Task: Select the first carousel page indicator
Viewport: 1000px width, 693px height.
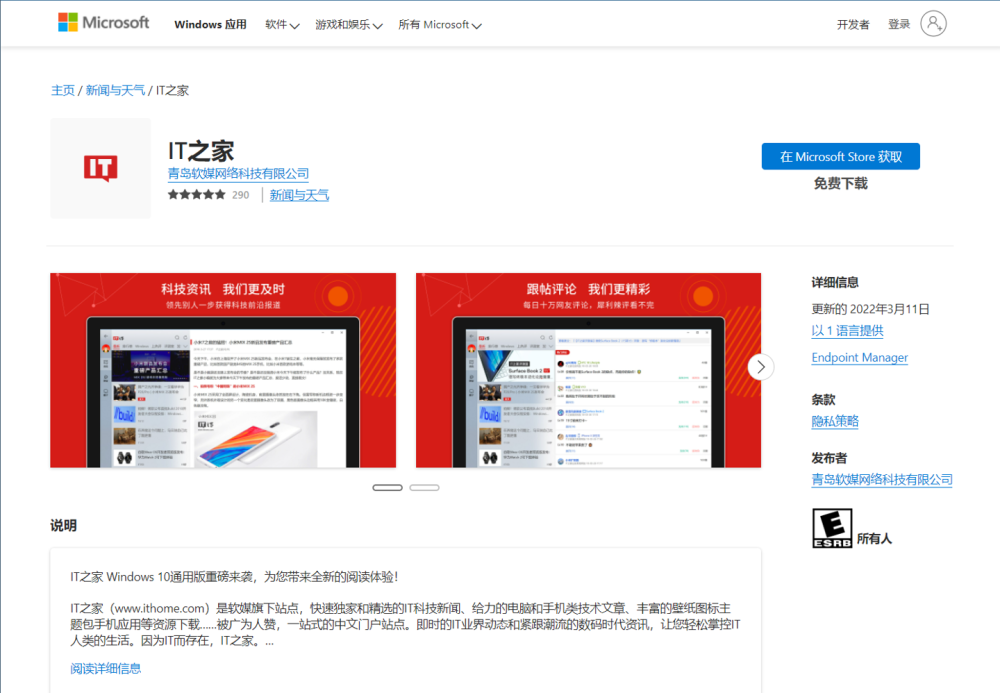Action: click(387, 488)
